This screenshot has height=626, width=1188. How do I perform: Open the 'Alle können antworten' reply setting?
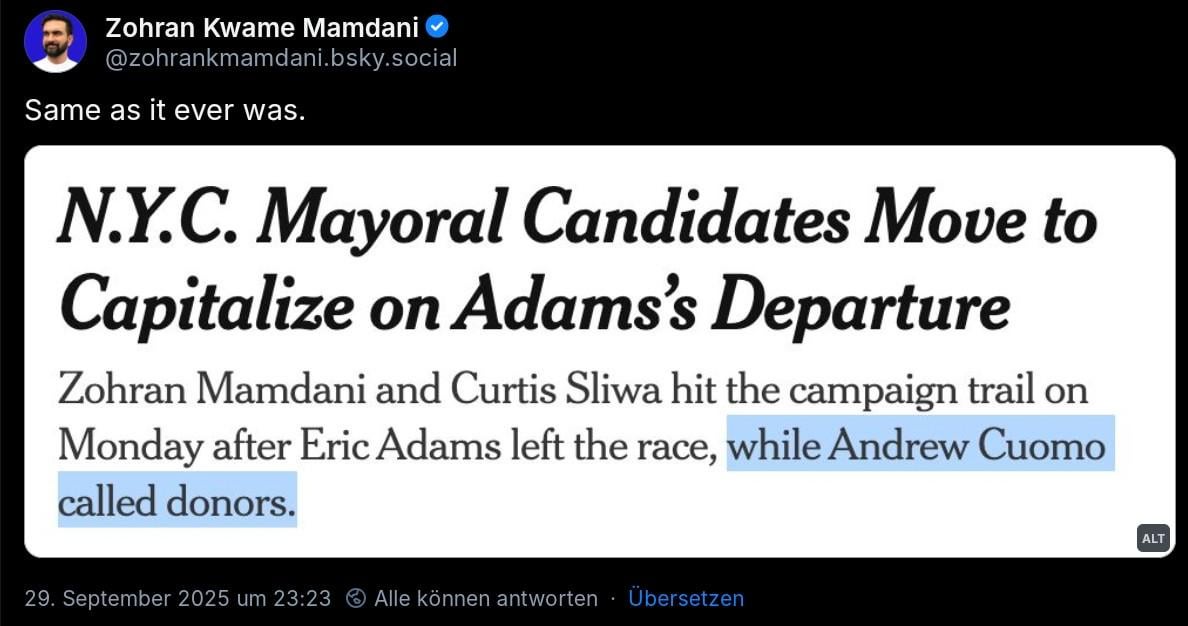click(486, 599)
